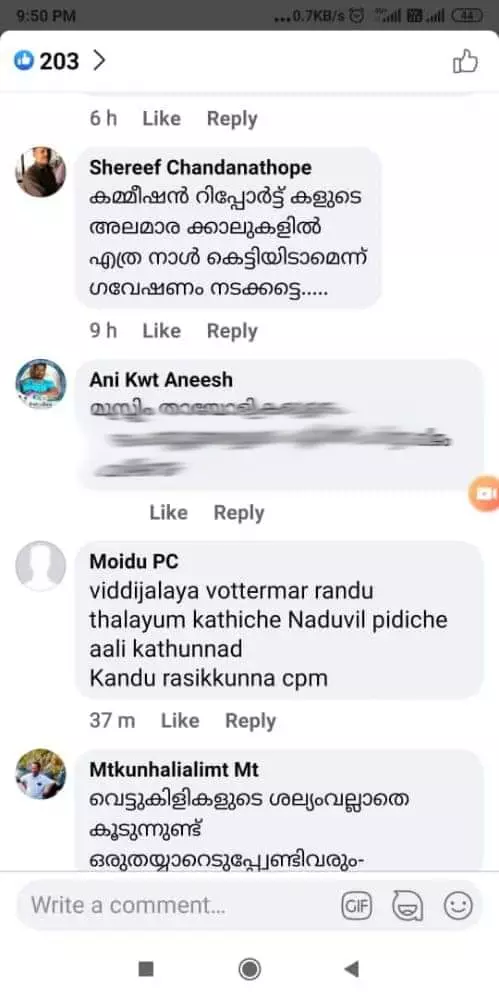Like Moidu PC's comment
499x999 pixels.
point(180,721)
